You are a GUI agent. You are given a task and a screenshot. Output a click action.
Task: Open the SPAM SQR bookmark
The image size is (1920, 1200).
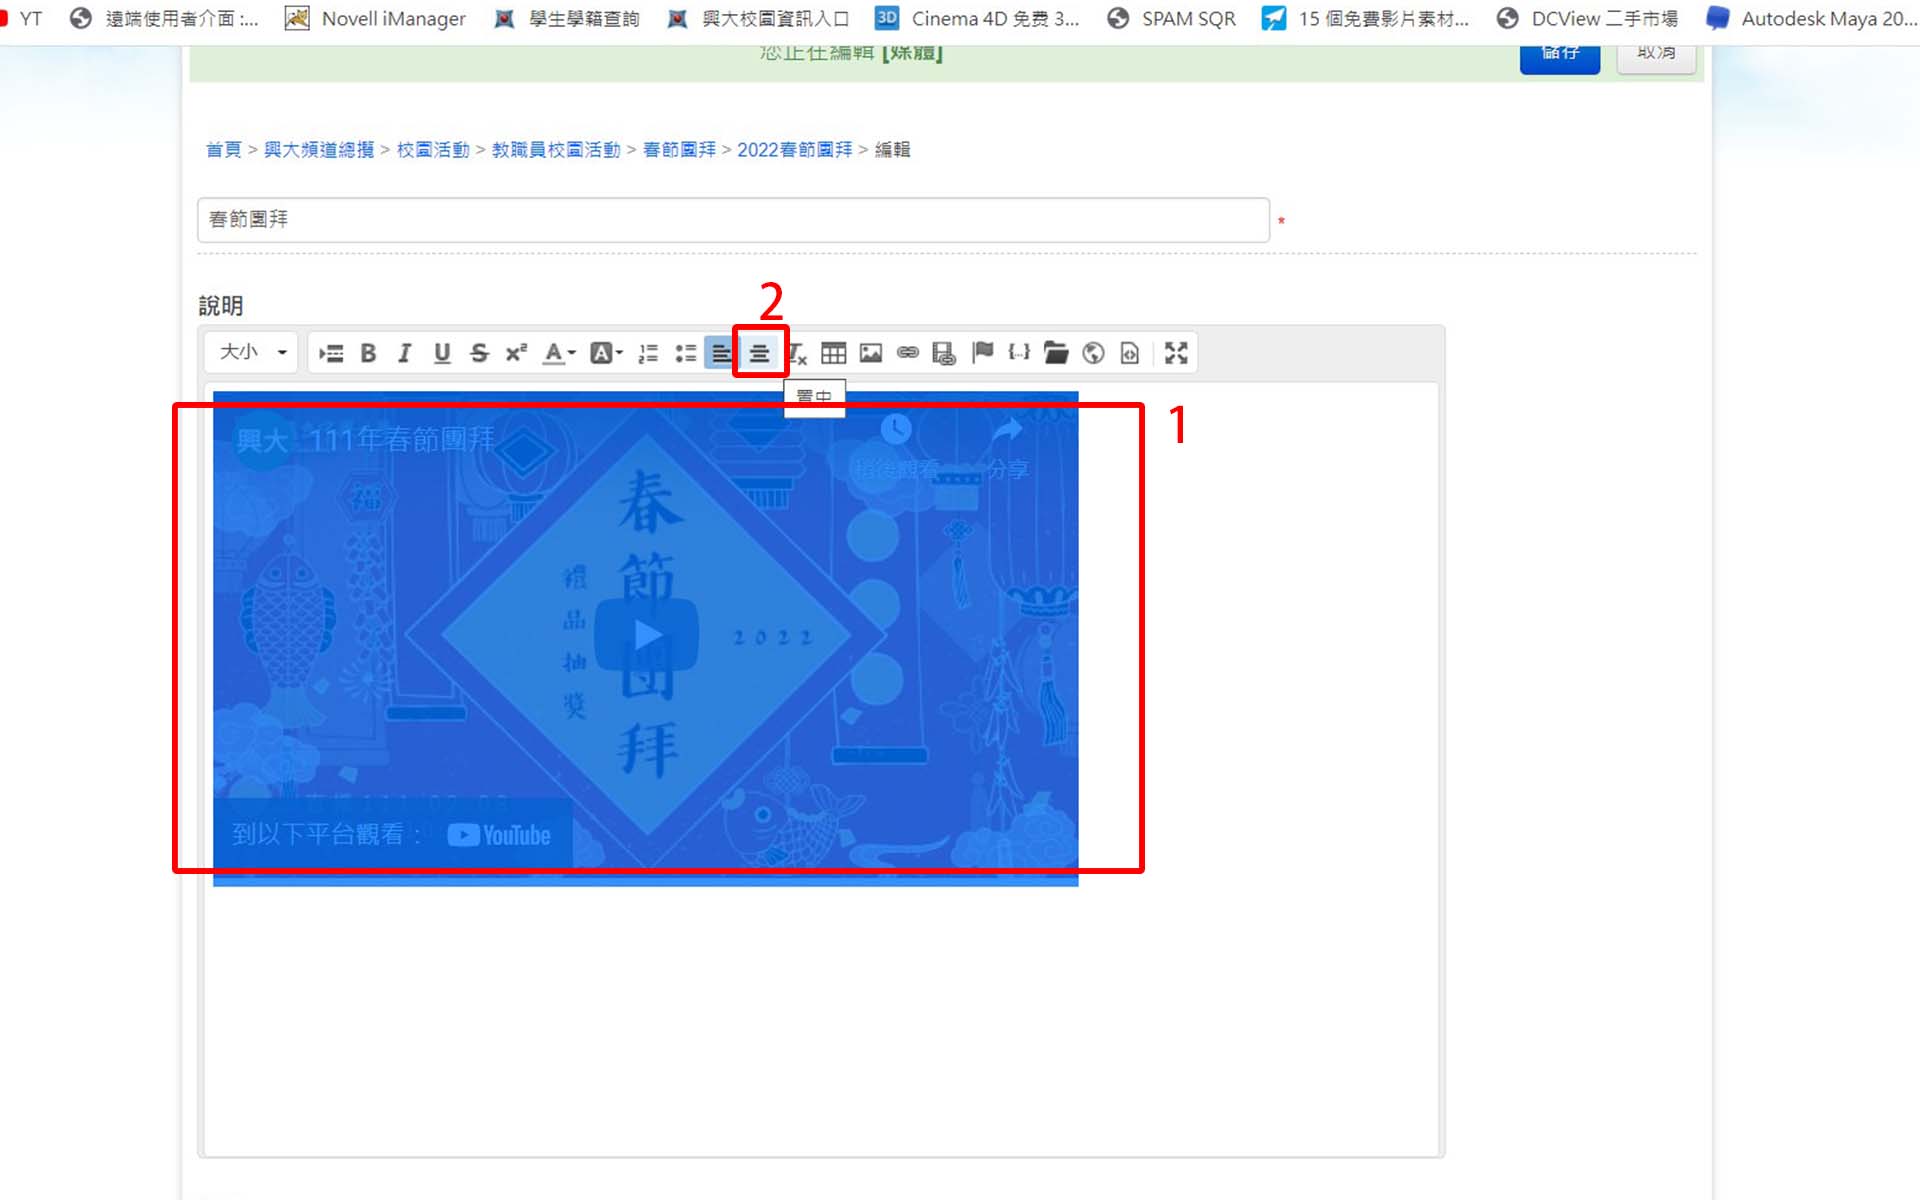(x=1172, y=18)
